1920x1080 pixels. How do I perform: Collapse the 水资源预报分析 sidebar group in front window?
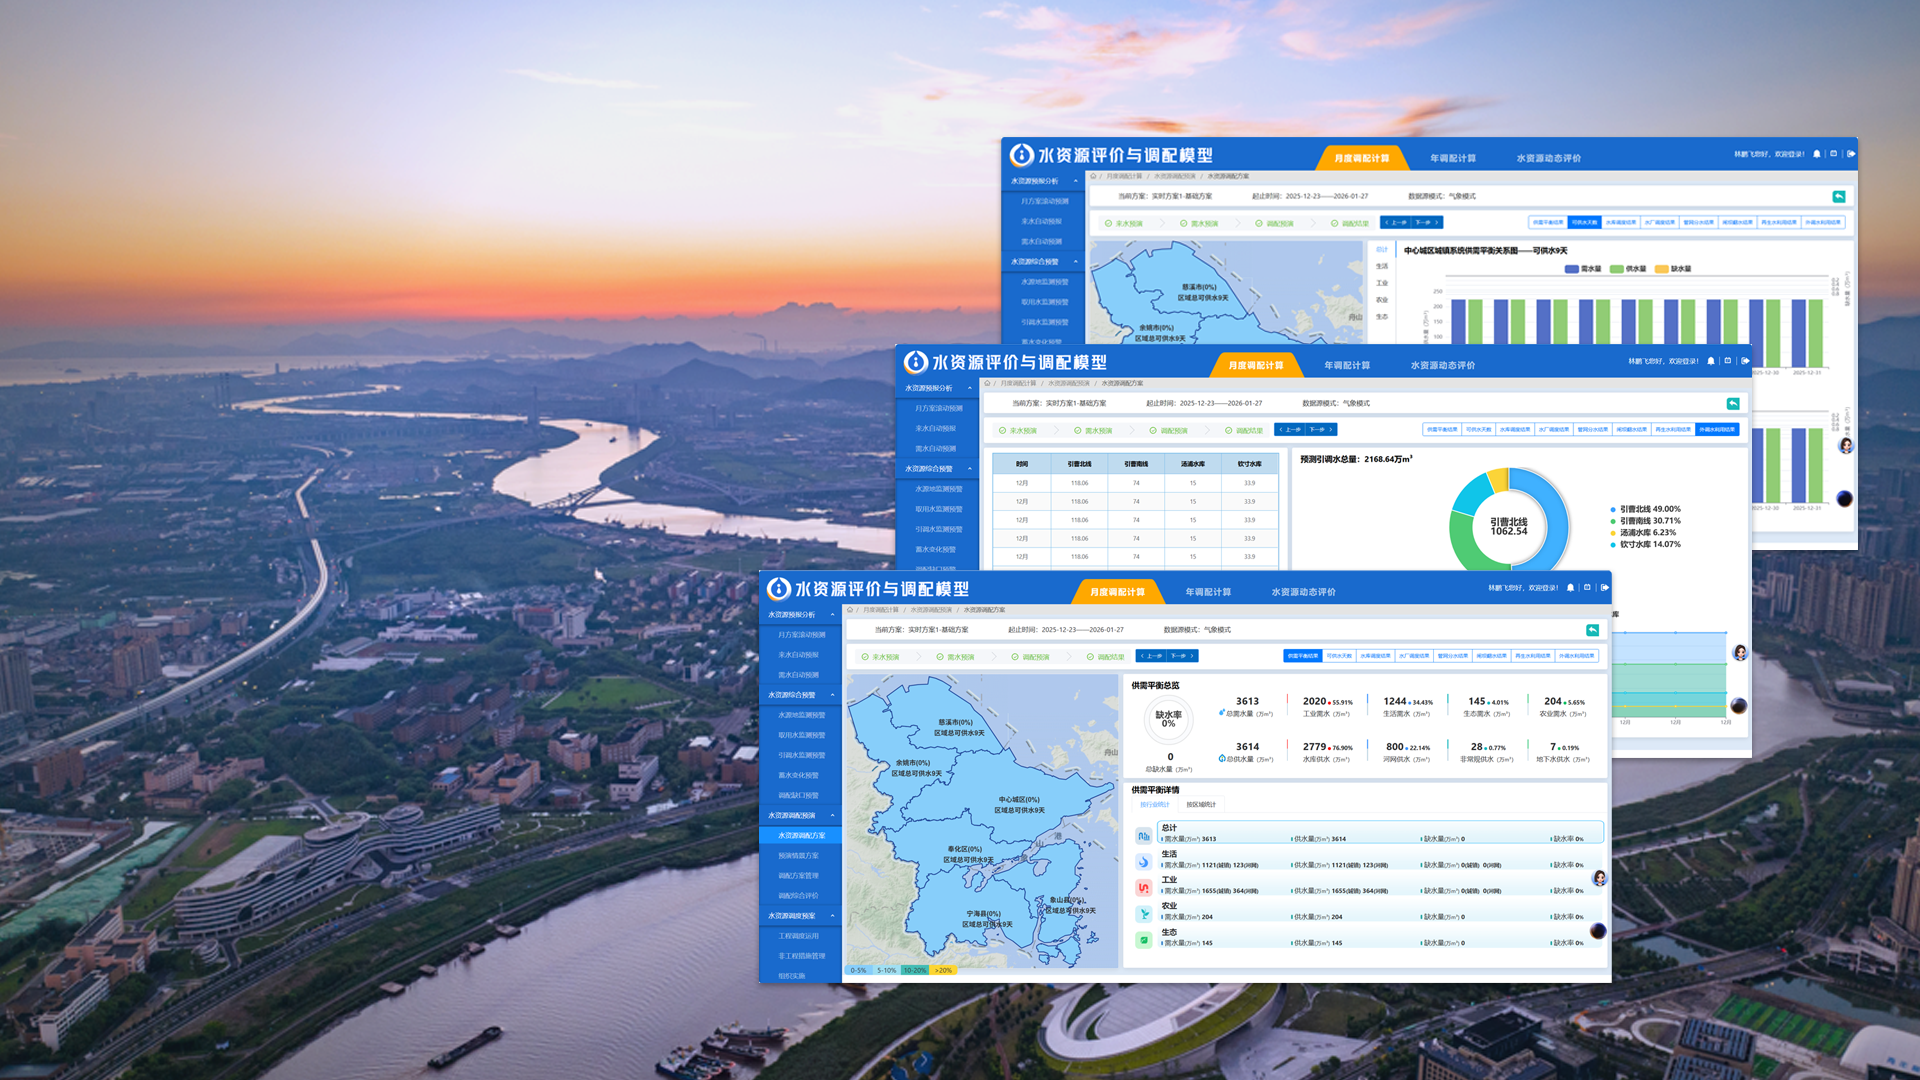pos(832,615)
